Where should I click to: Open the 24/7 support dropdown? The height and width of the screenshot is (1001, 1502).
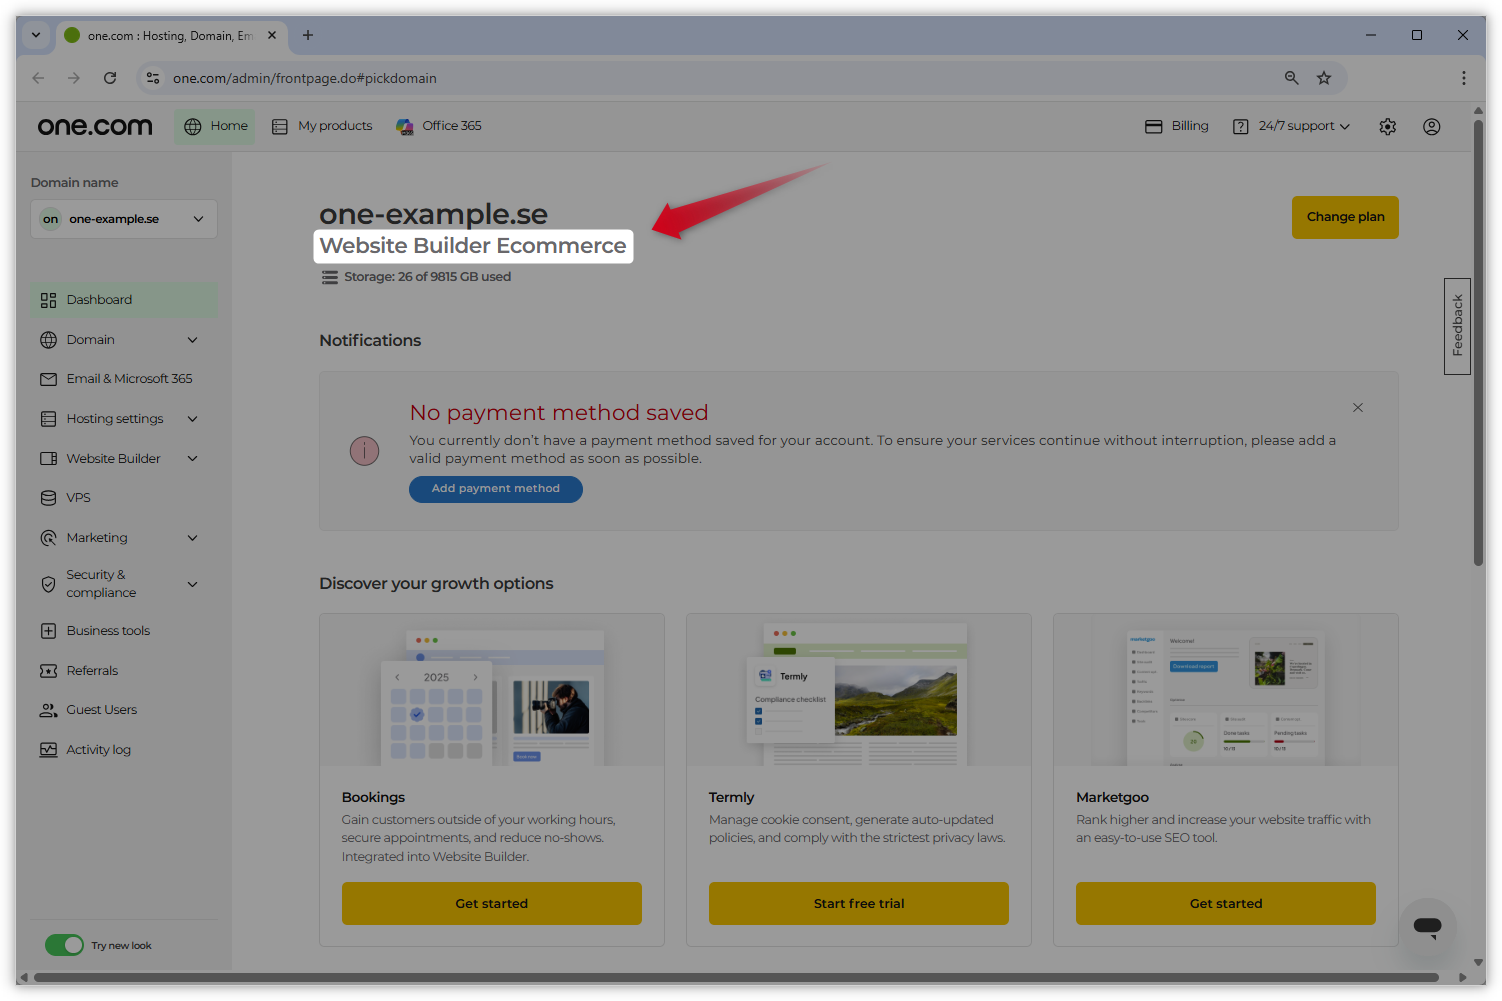pyautogui.click(x=1291, y=126)
